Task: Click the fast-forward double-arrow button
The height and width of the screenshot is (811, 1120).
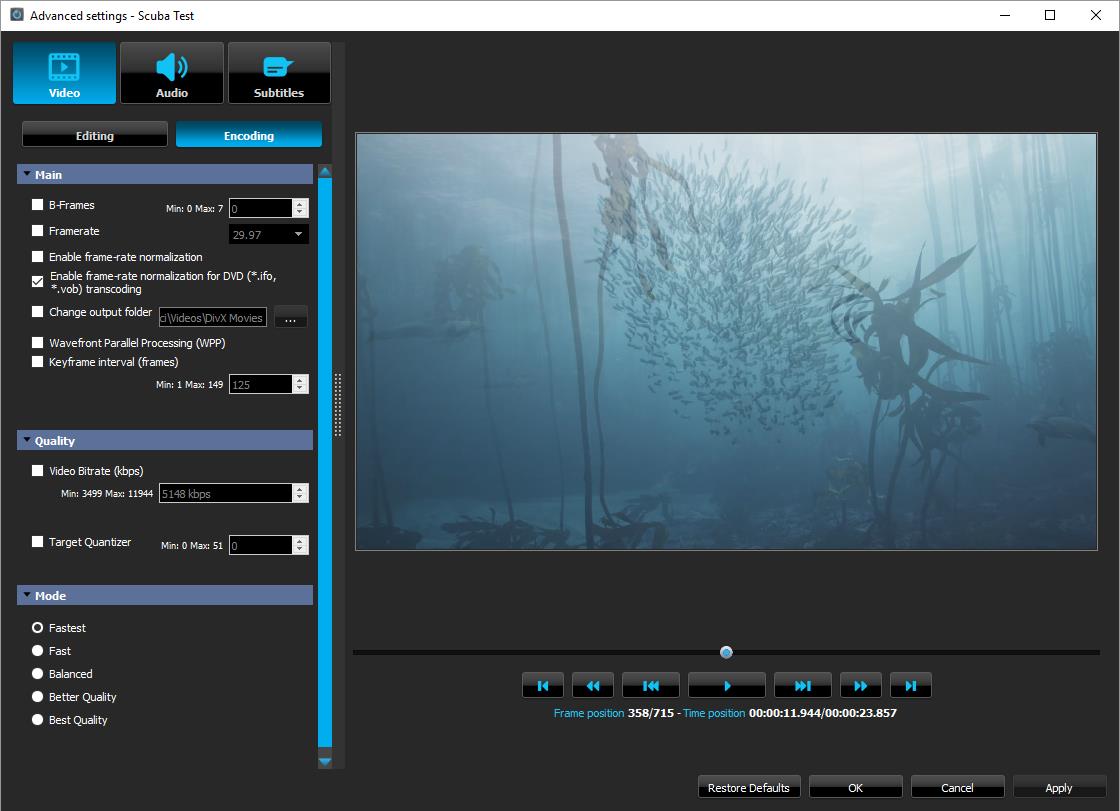Action: pos(860,686)
